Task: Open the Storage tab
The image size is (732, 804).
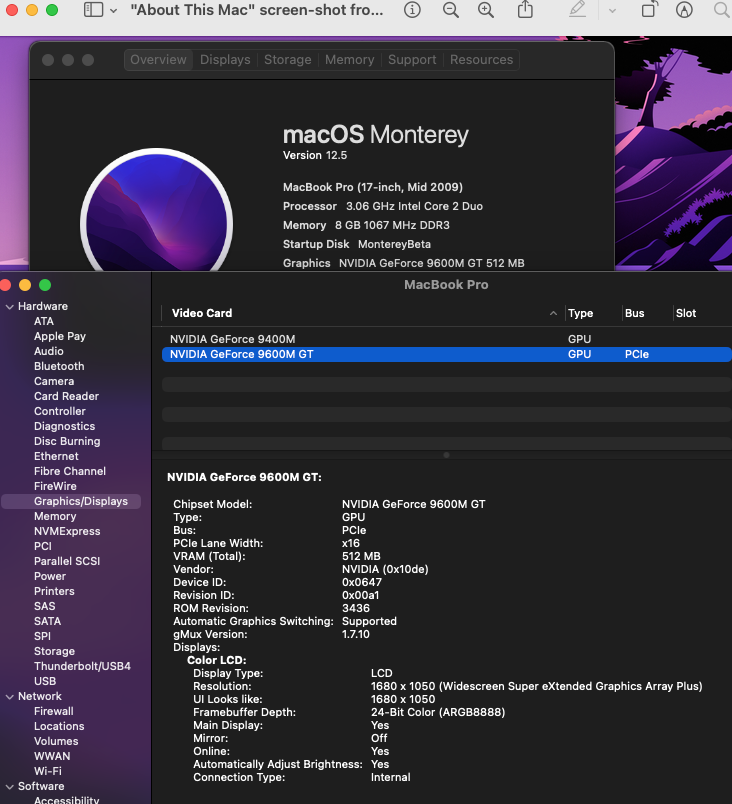Action: pos(288,59)
